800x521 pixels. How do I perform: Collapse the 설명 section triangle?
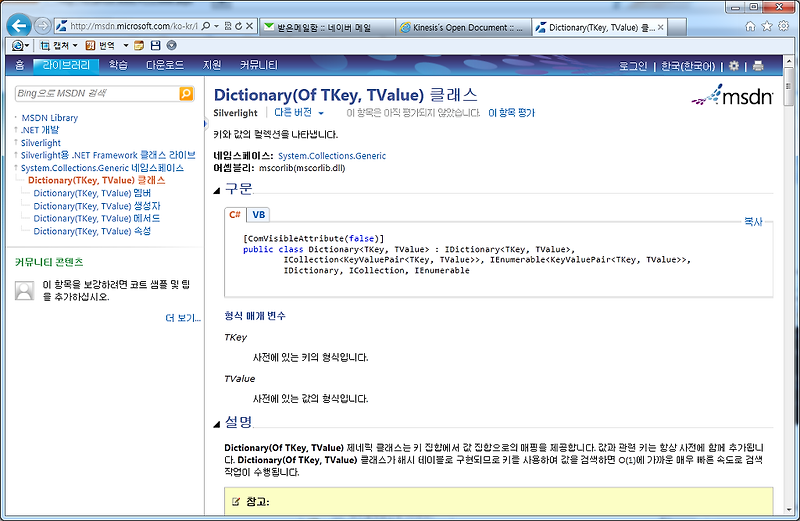[x=217, y=424]
